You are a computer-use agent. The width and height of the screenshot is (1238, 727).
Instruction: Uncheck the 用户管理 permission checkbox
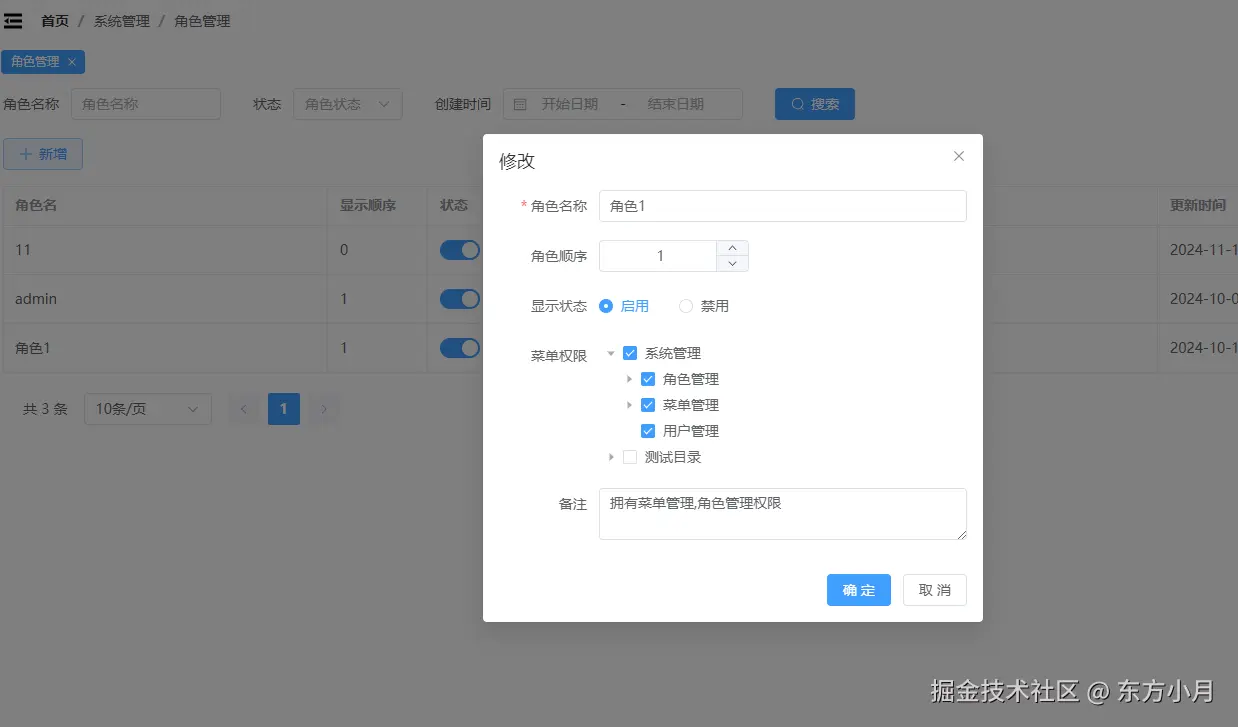click(648, 431)
